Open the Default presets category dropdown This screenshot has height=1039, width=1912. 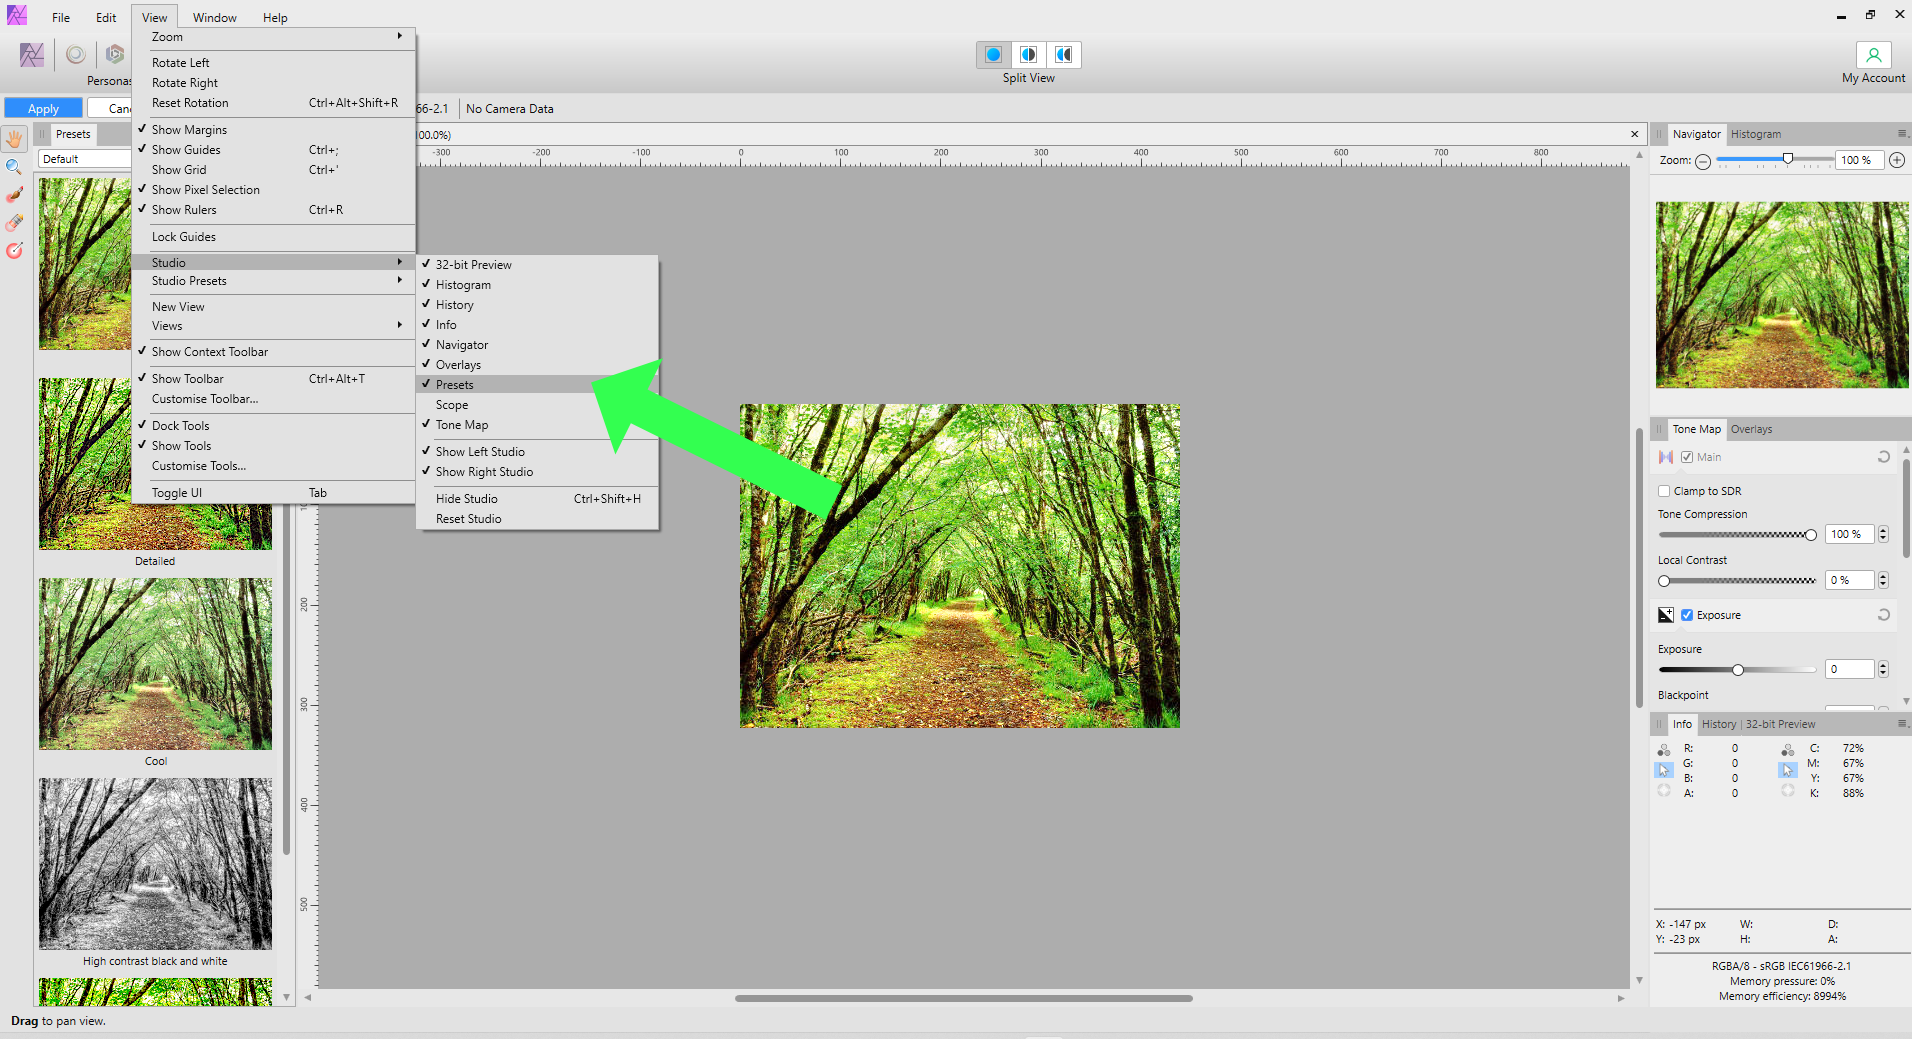pos(86,159)
